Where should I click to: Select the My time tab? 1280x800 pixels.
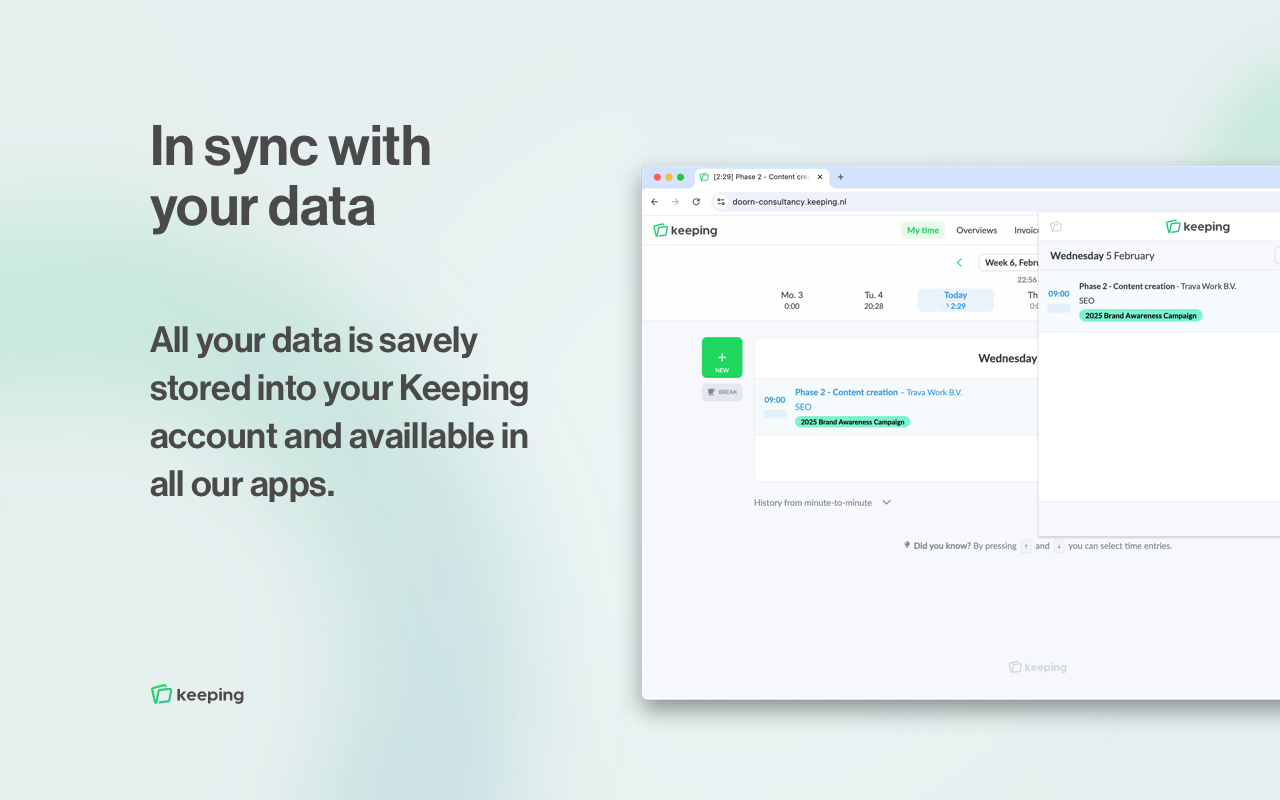pos(922,230)
